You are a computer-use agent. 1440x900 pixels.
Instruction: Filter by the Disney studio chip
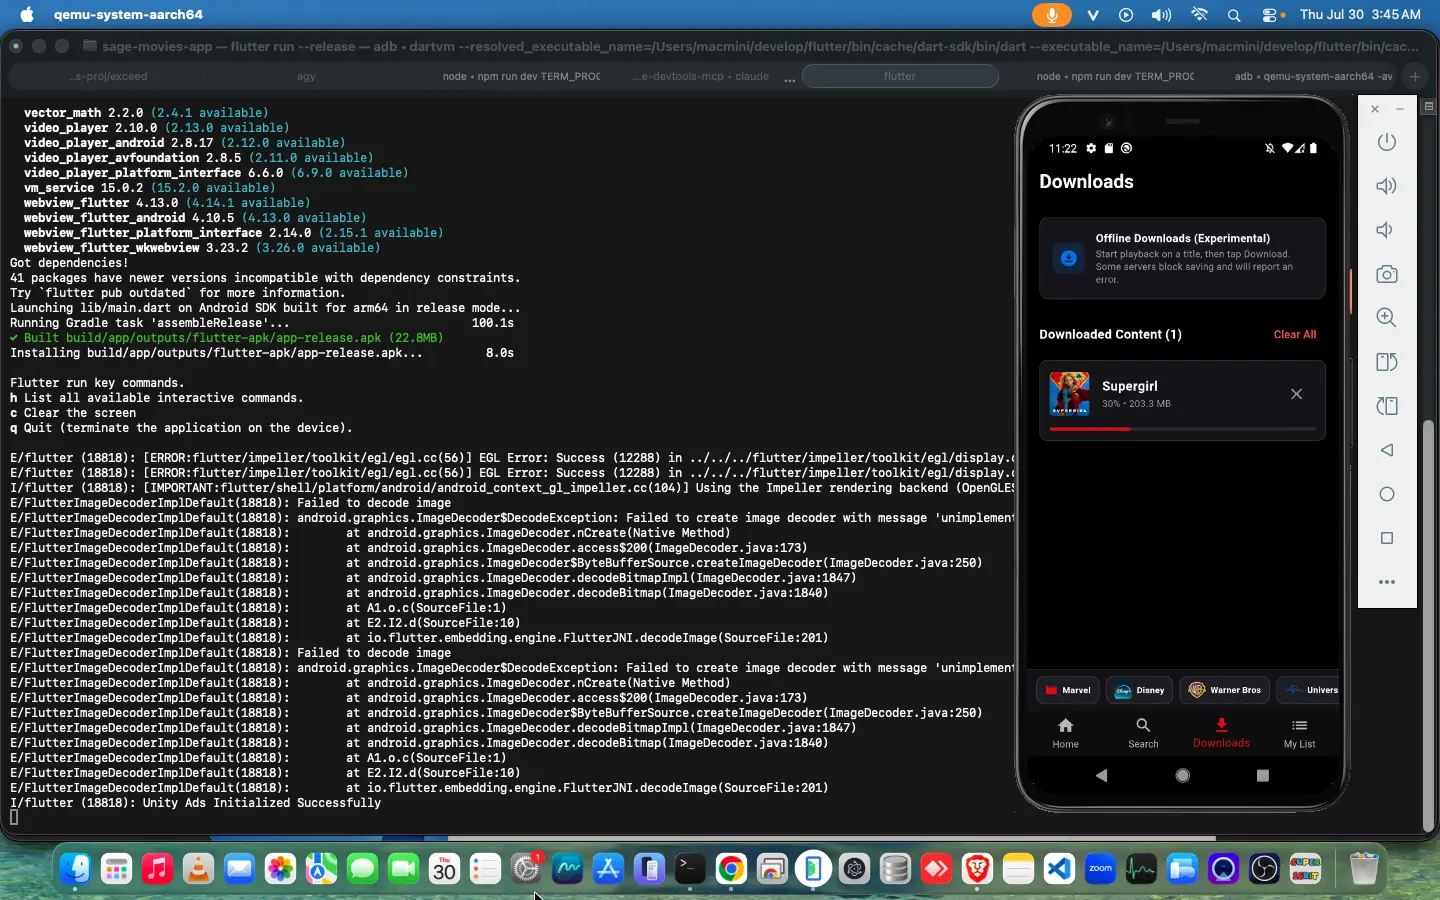tap(1140, 690)
